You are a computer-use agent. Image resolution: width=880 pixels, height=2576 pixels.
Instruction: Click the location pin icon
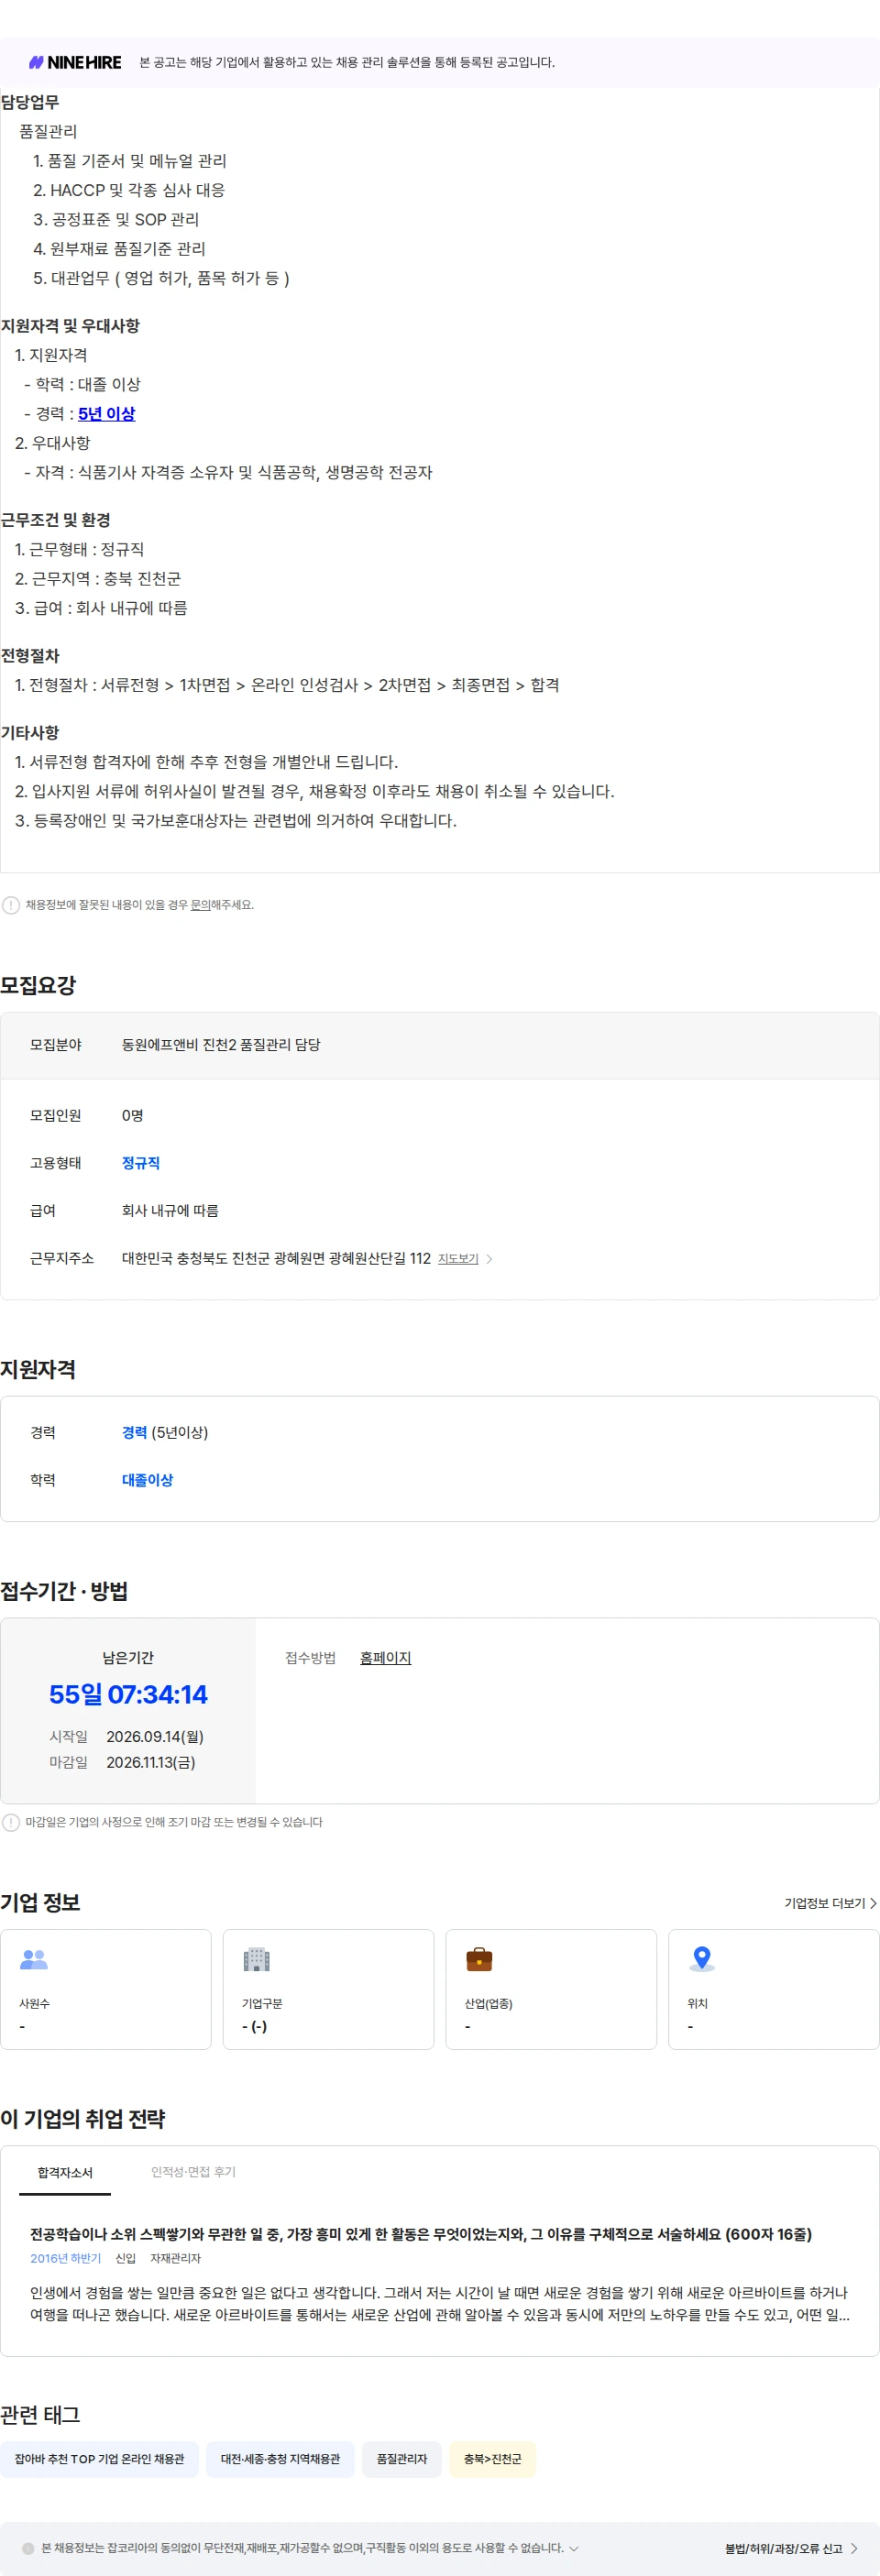click(x=702, y=1959)
